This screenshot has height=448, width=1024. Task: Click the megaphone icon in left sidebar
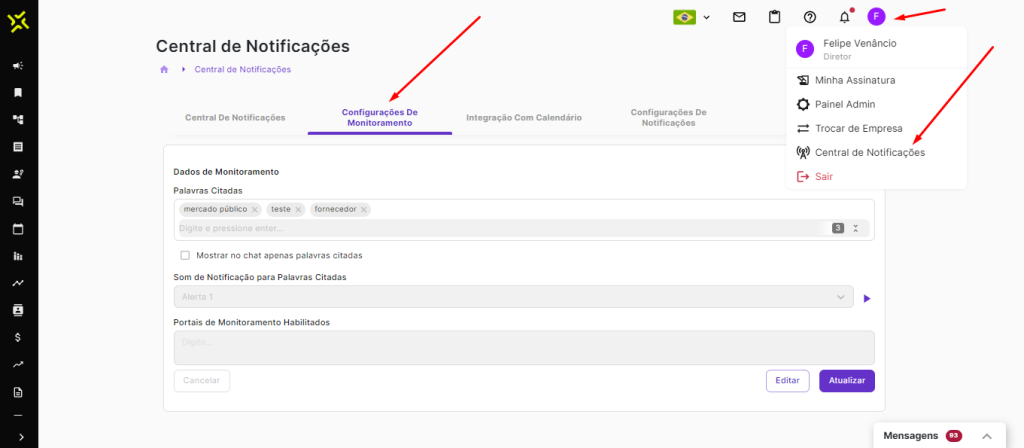(x=18, y=66)
